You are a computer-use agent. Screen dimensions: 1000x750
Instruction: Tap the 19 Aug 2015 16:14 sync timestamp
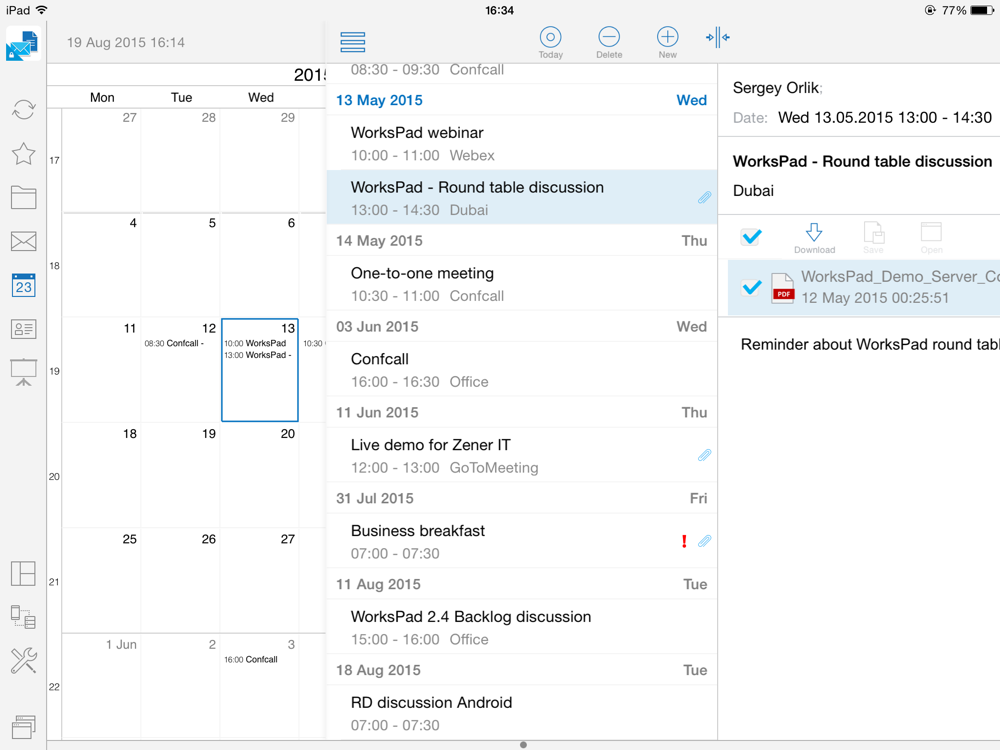click(x=126, y=43)
